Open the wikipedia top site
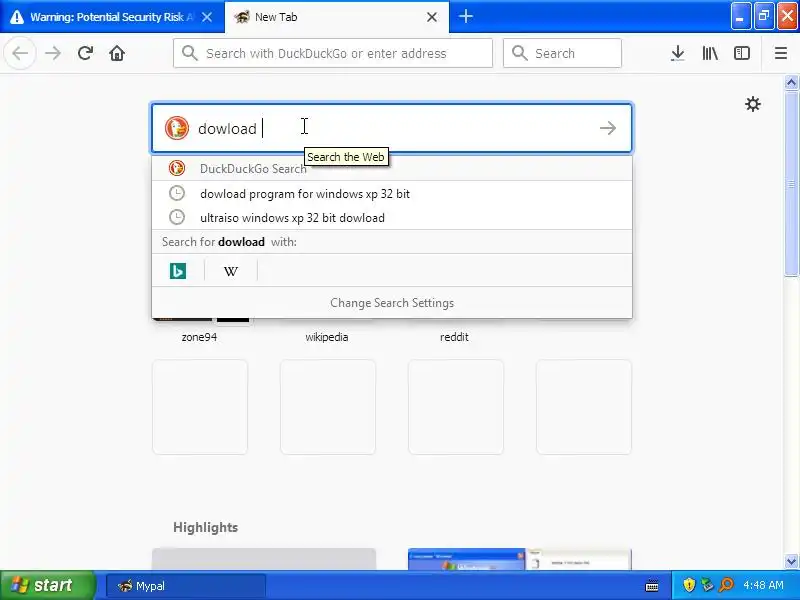 point(327,337)
